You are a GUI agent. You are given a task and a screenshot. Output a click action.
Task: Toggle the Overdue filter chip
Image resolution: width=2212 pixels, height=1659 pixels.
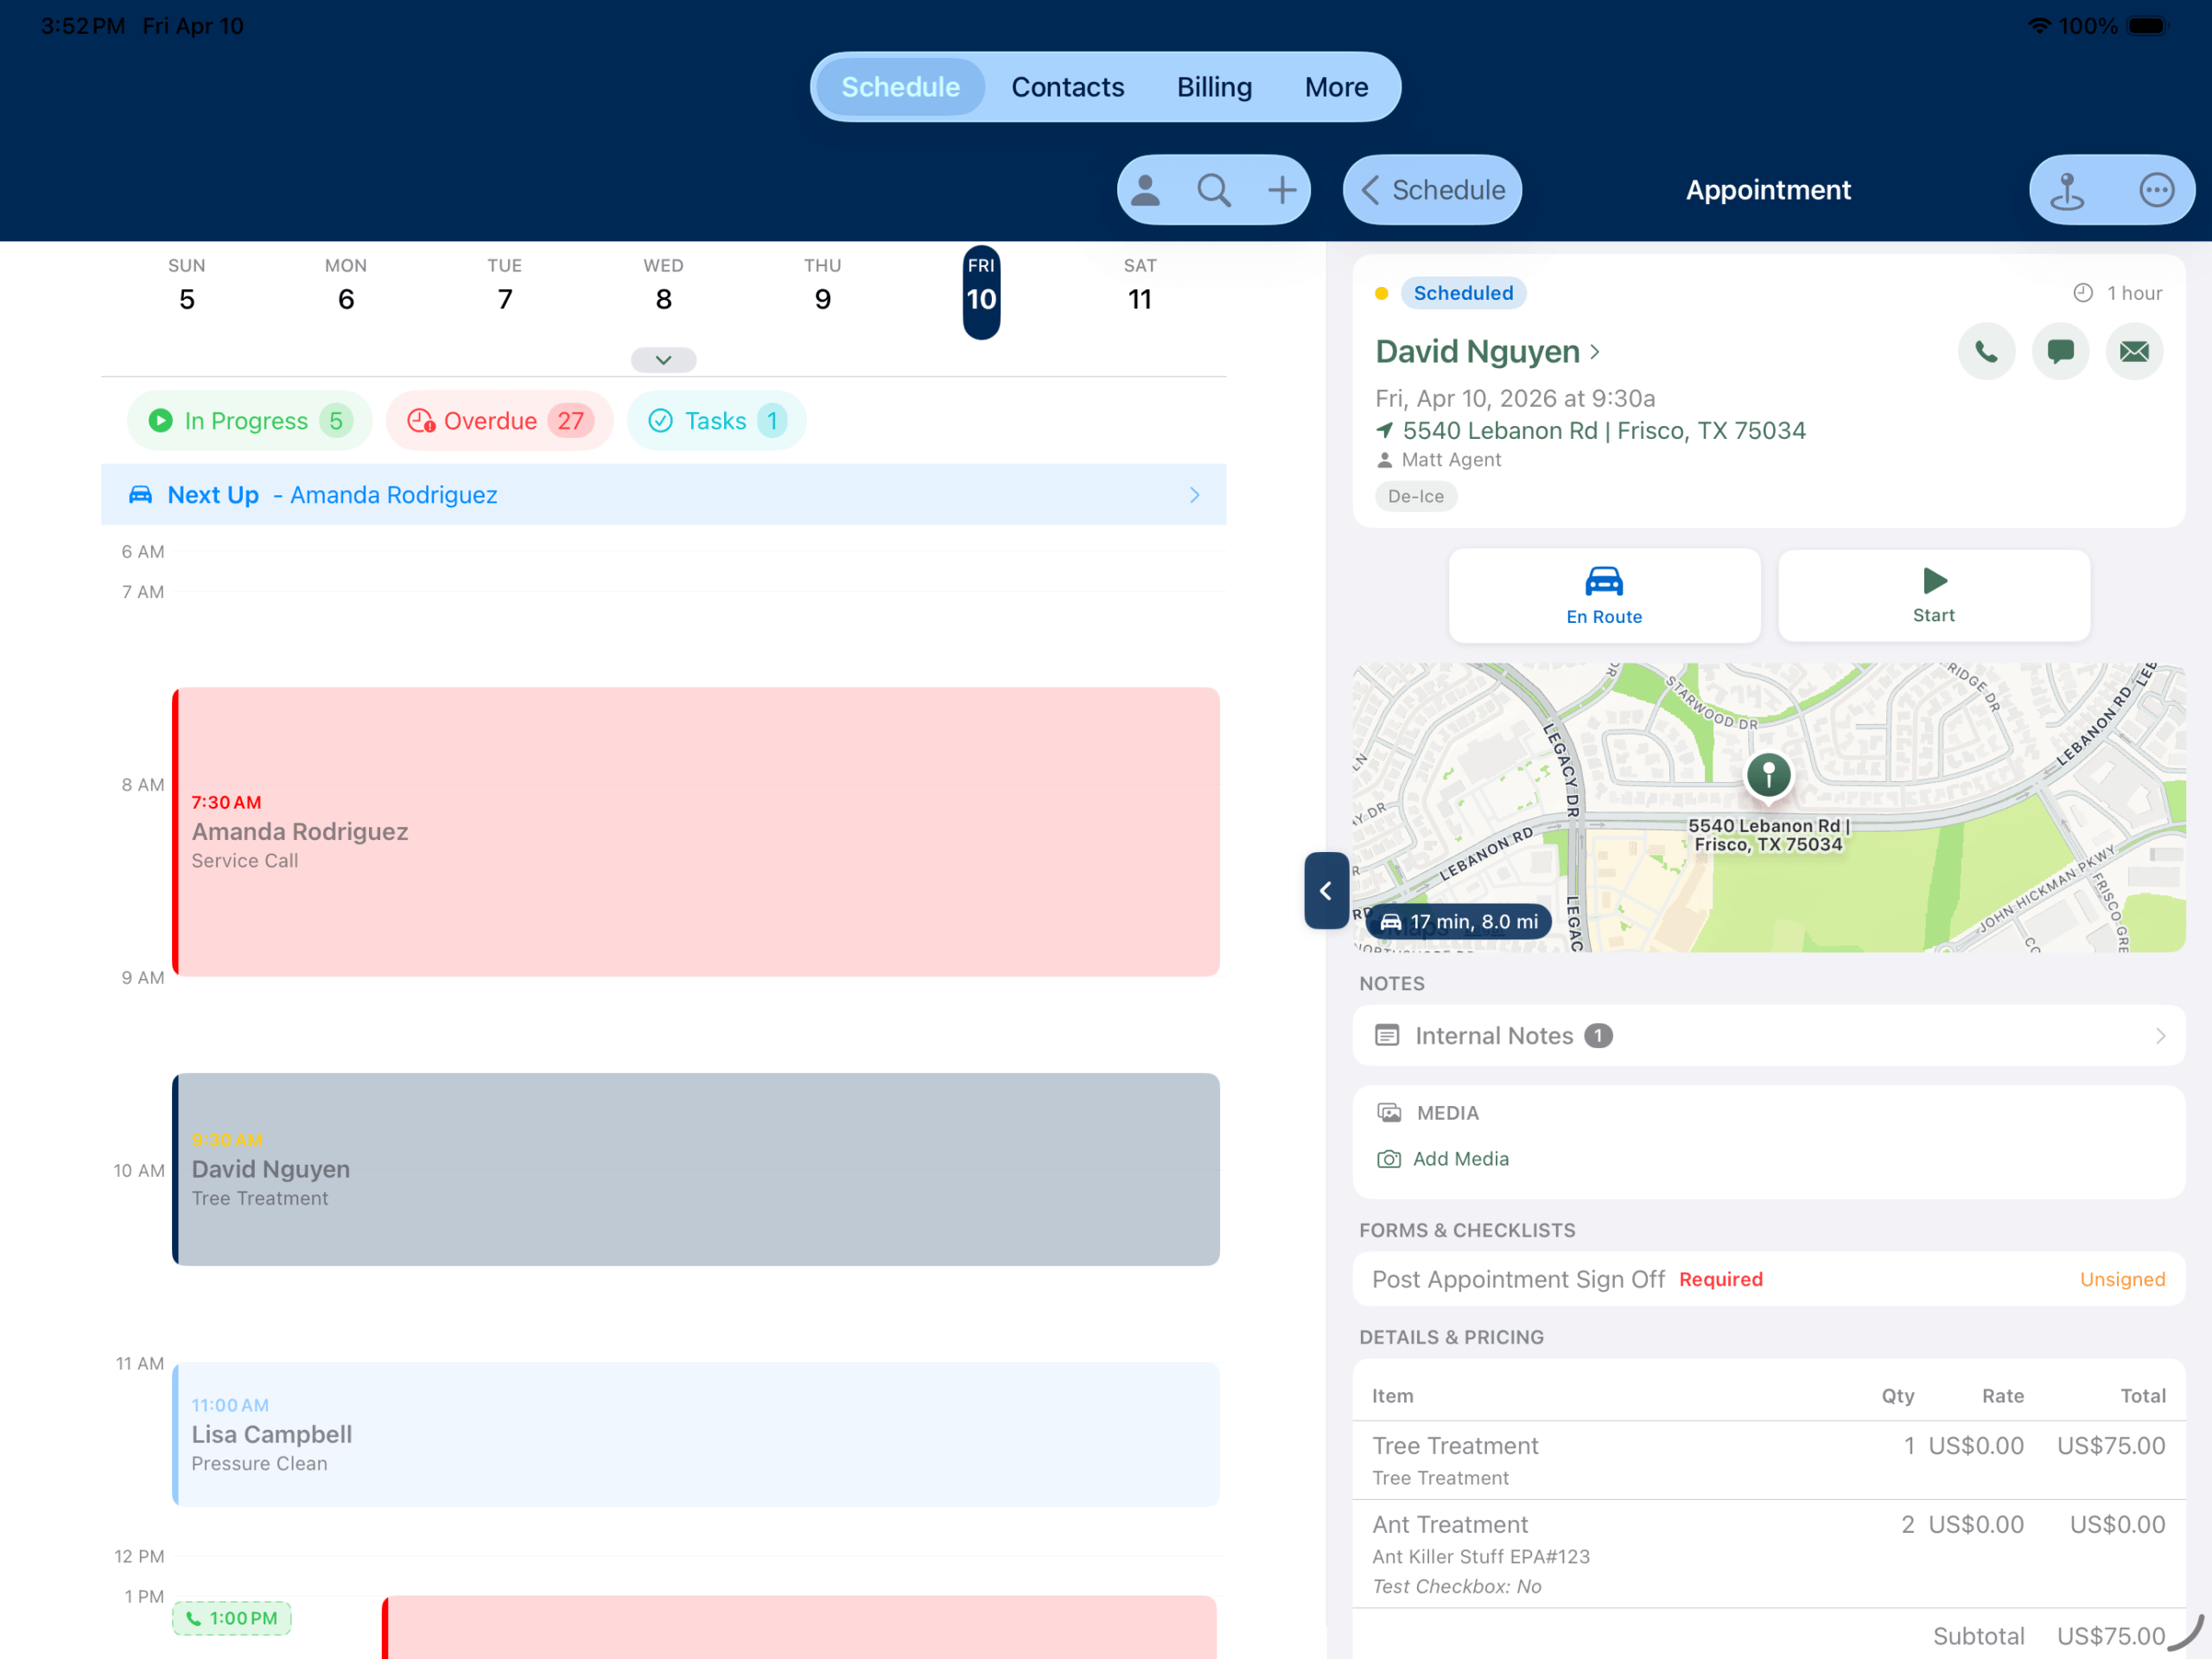[x=500, y=421]
